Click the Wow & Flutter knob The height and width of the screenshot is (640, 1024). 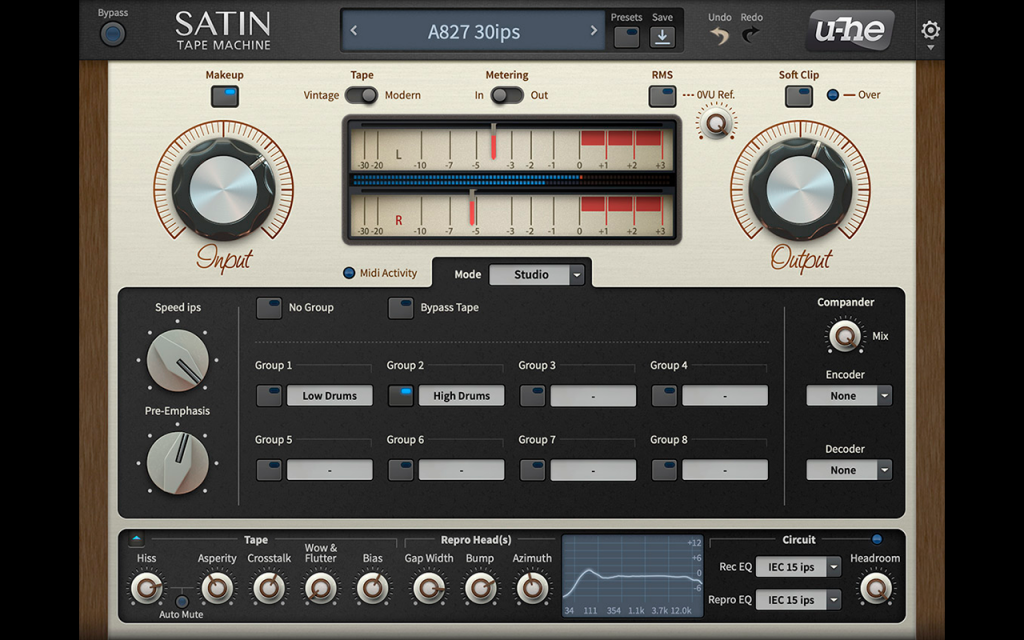point(320,588)
